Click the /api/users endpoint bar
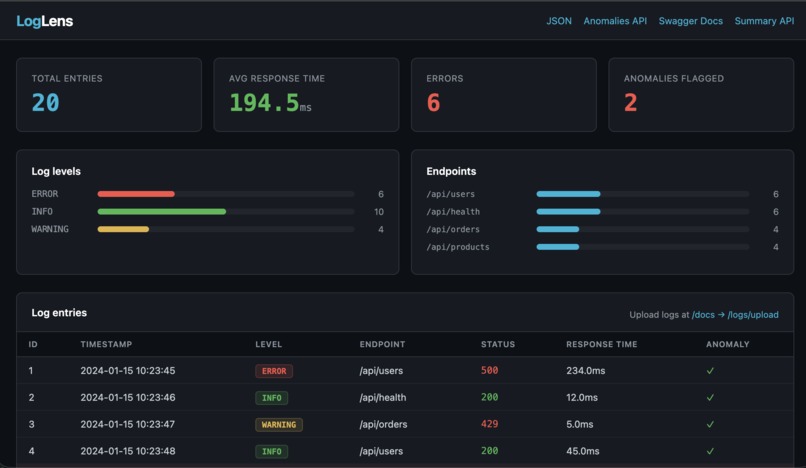 (x=569, y=194)
